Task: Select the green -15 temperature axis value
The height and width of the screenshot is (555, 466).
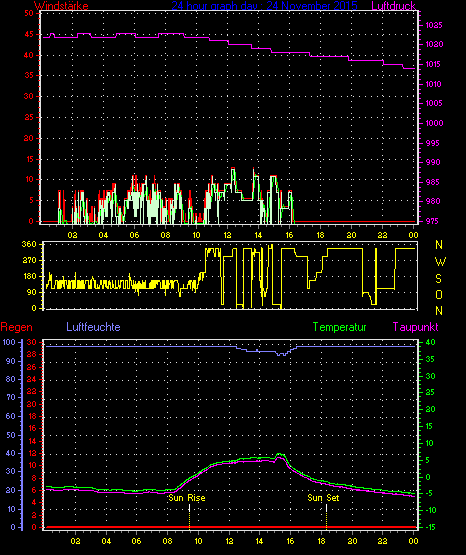Action: point(430,527)
